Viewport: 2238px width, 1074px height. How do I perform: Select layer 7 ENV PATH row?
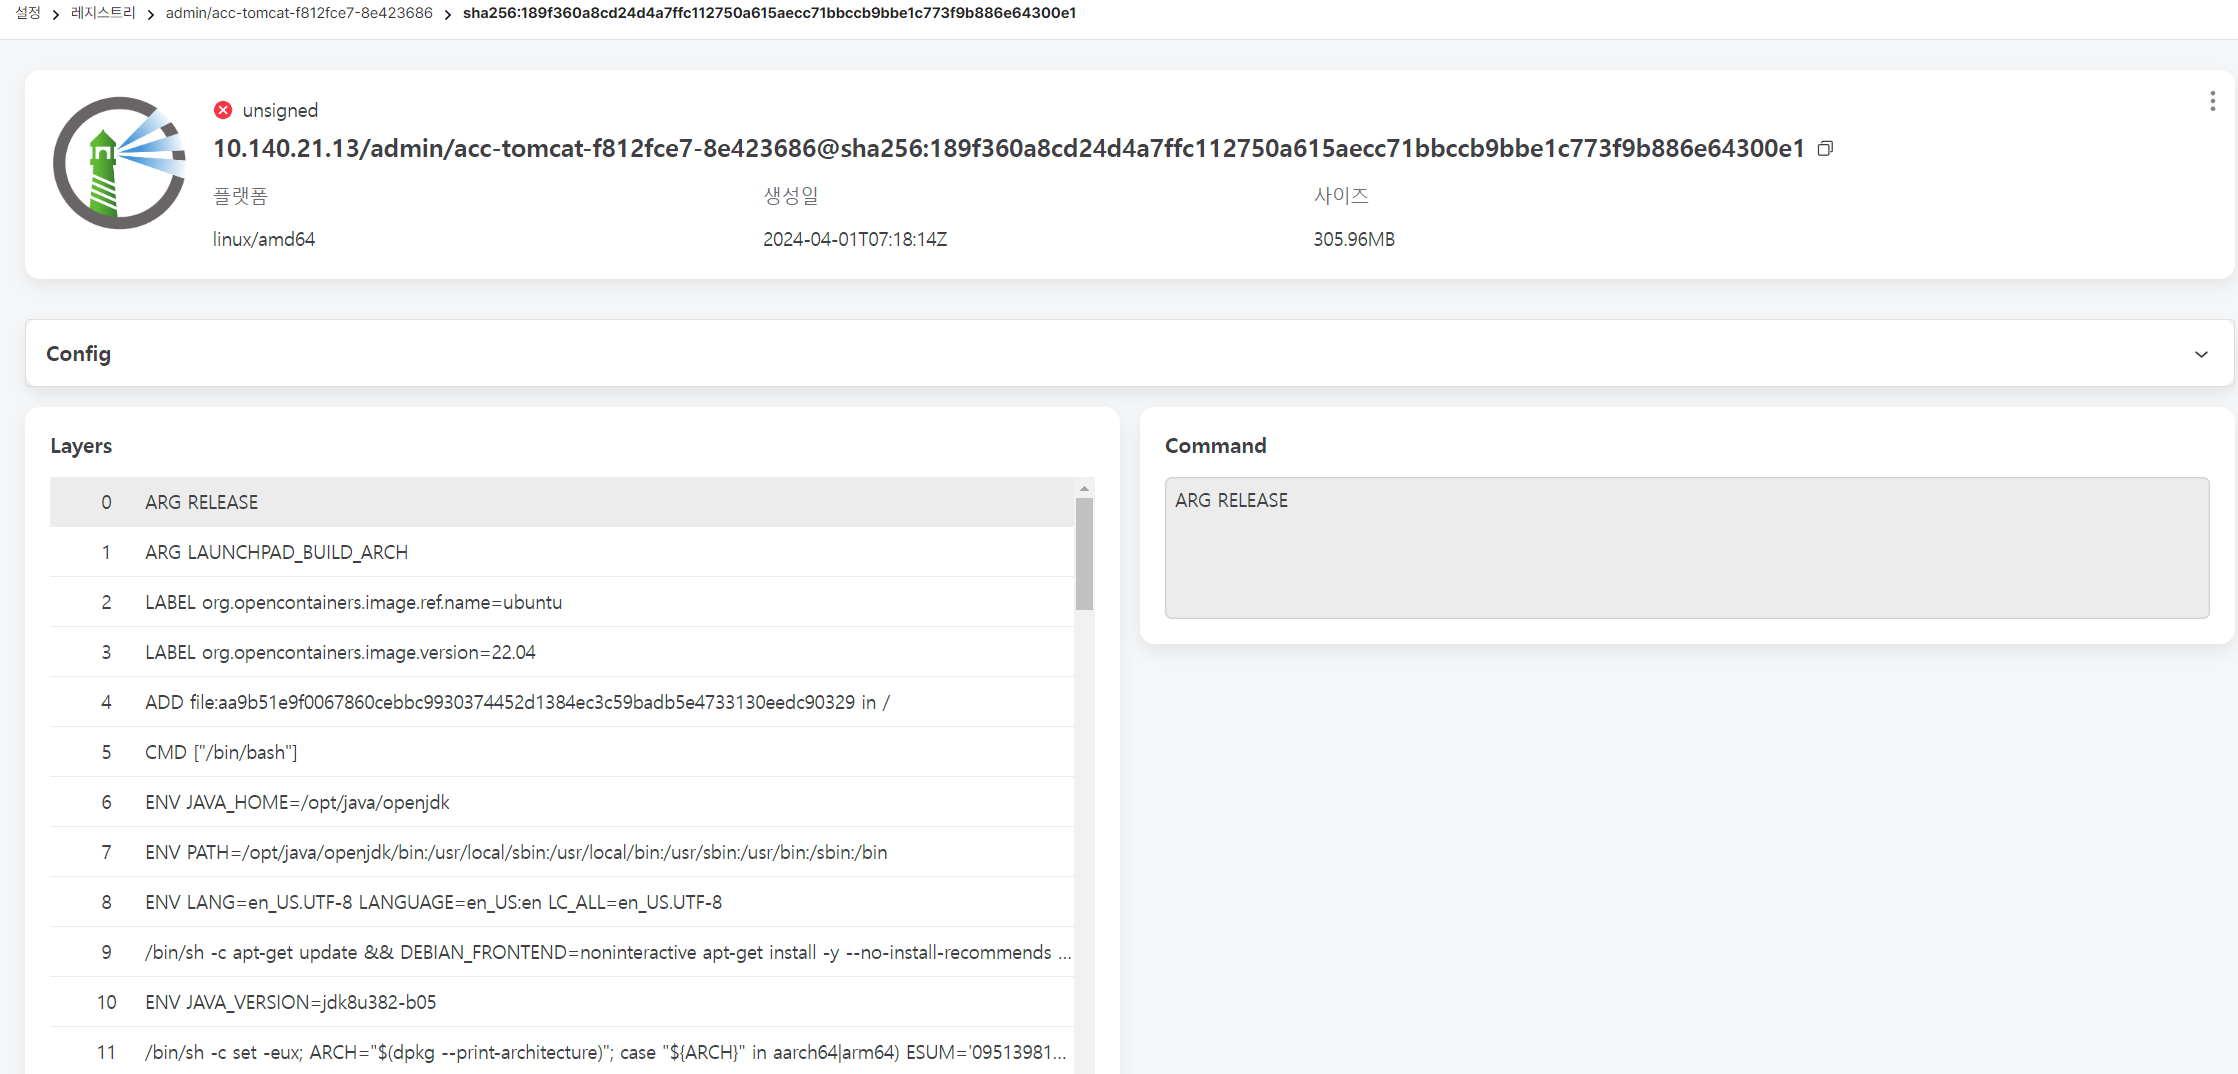click(562, 852)
